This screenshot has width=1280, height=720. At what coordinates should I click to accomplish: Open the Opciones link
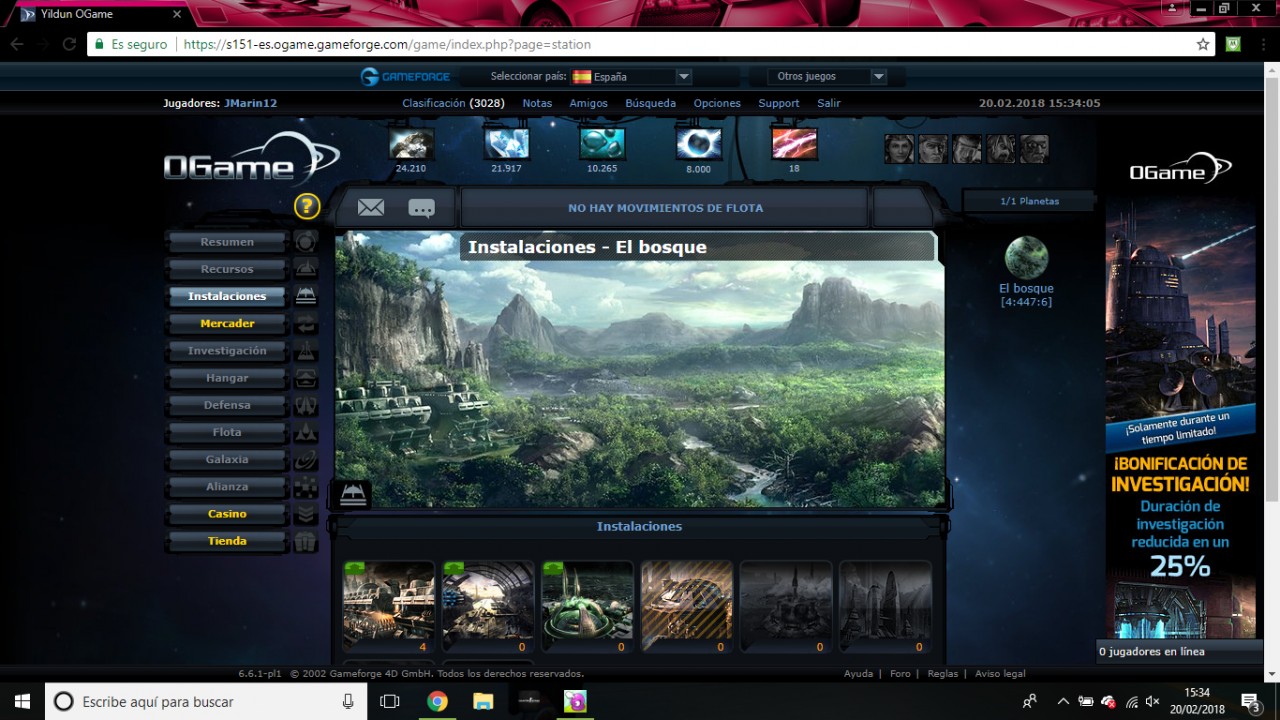[717, 103]
